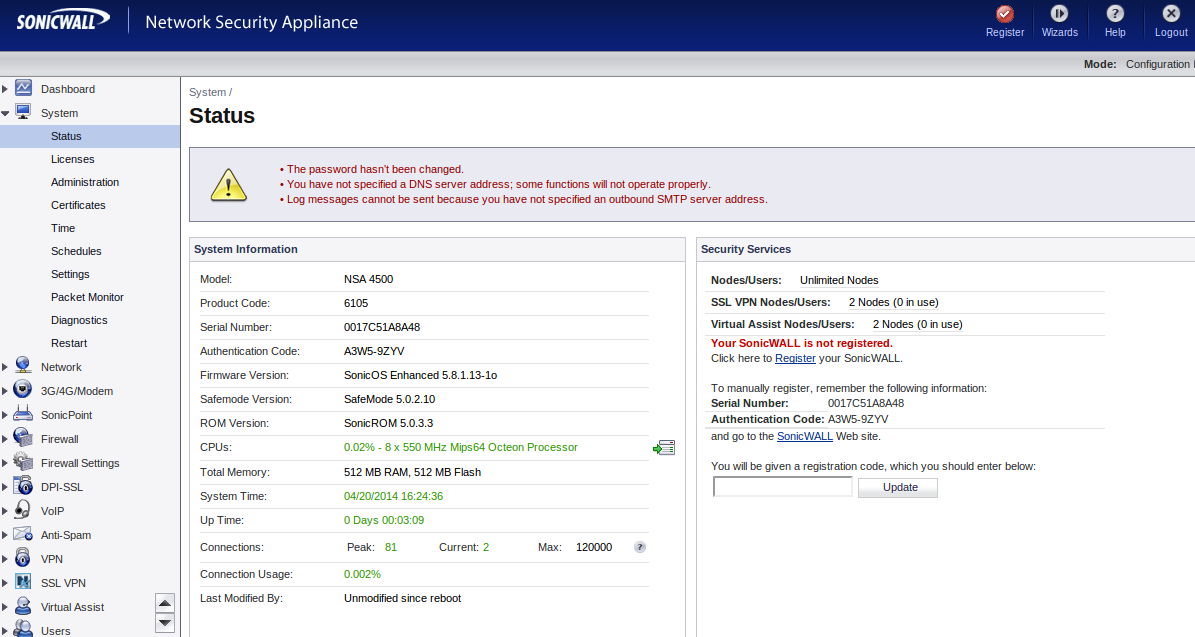Click the VPN padlock icon

(x=24, y=558)
